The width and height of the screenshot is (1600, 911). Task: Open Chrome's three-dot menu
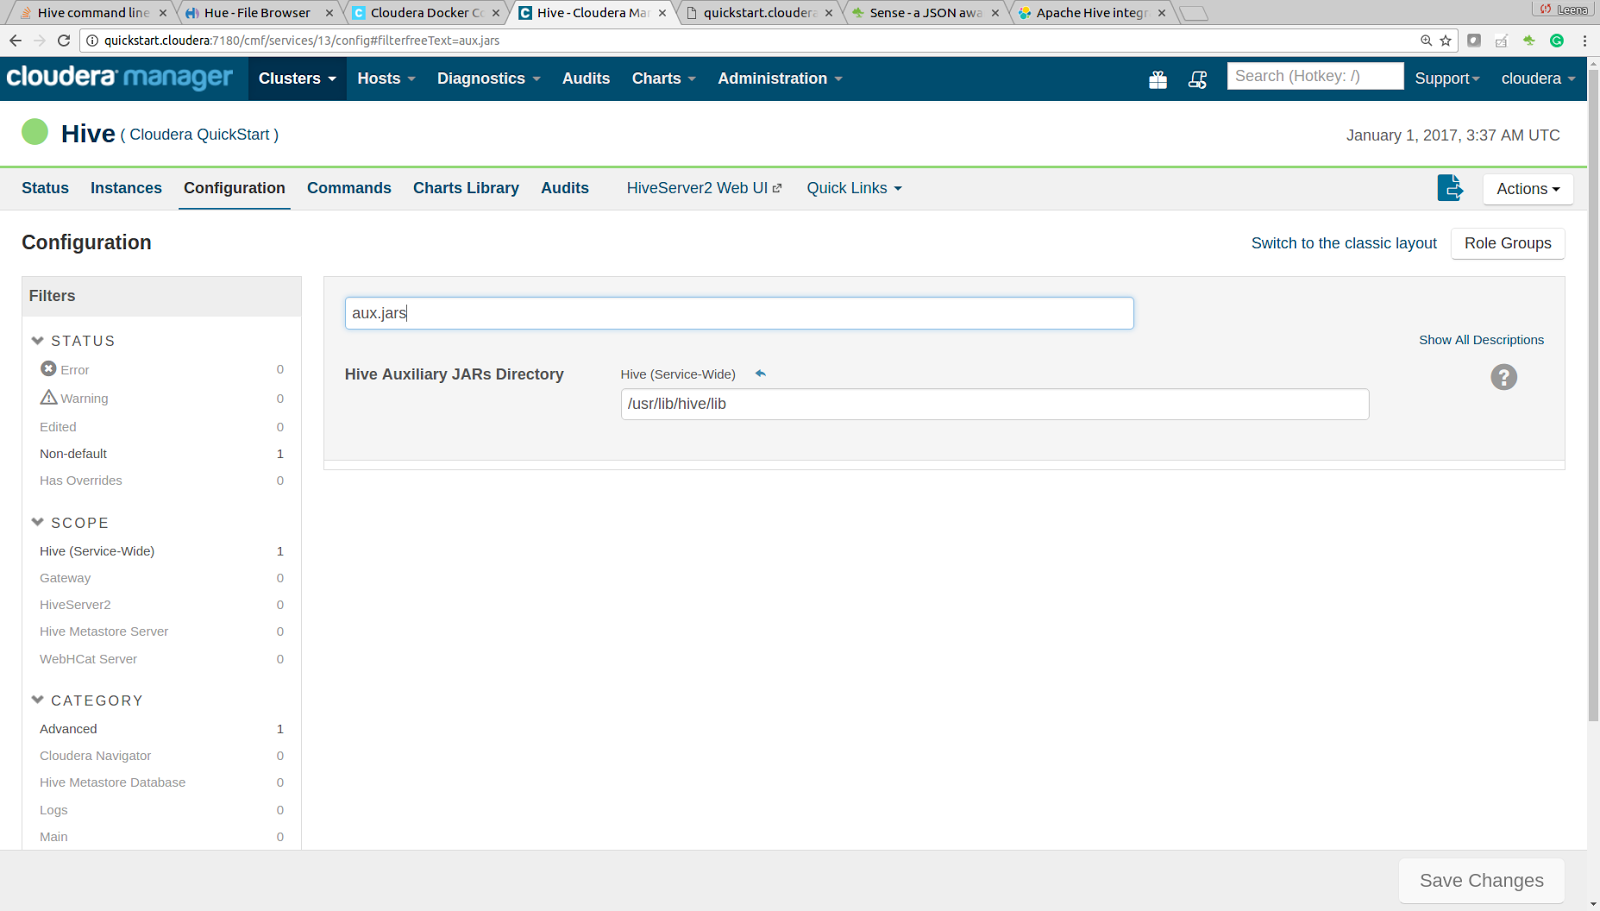point(1585,40)
